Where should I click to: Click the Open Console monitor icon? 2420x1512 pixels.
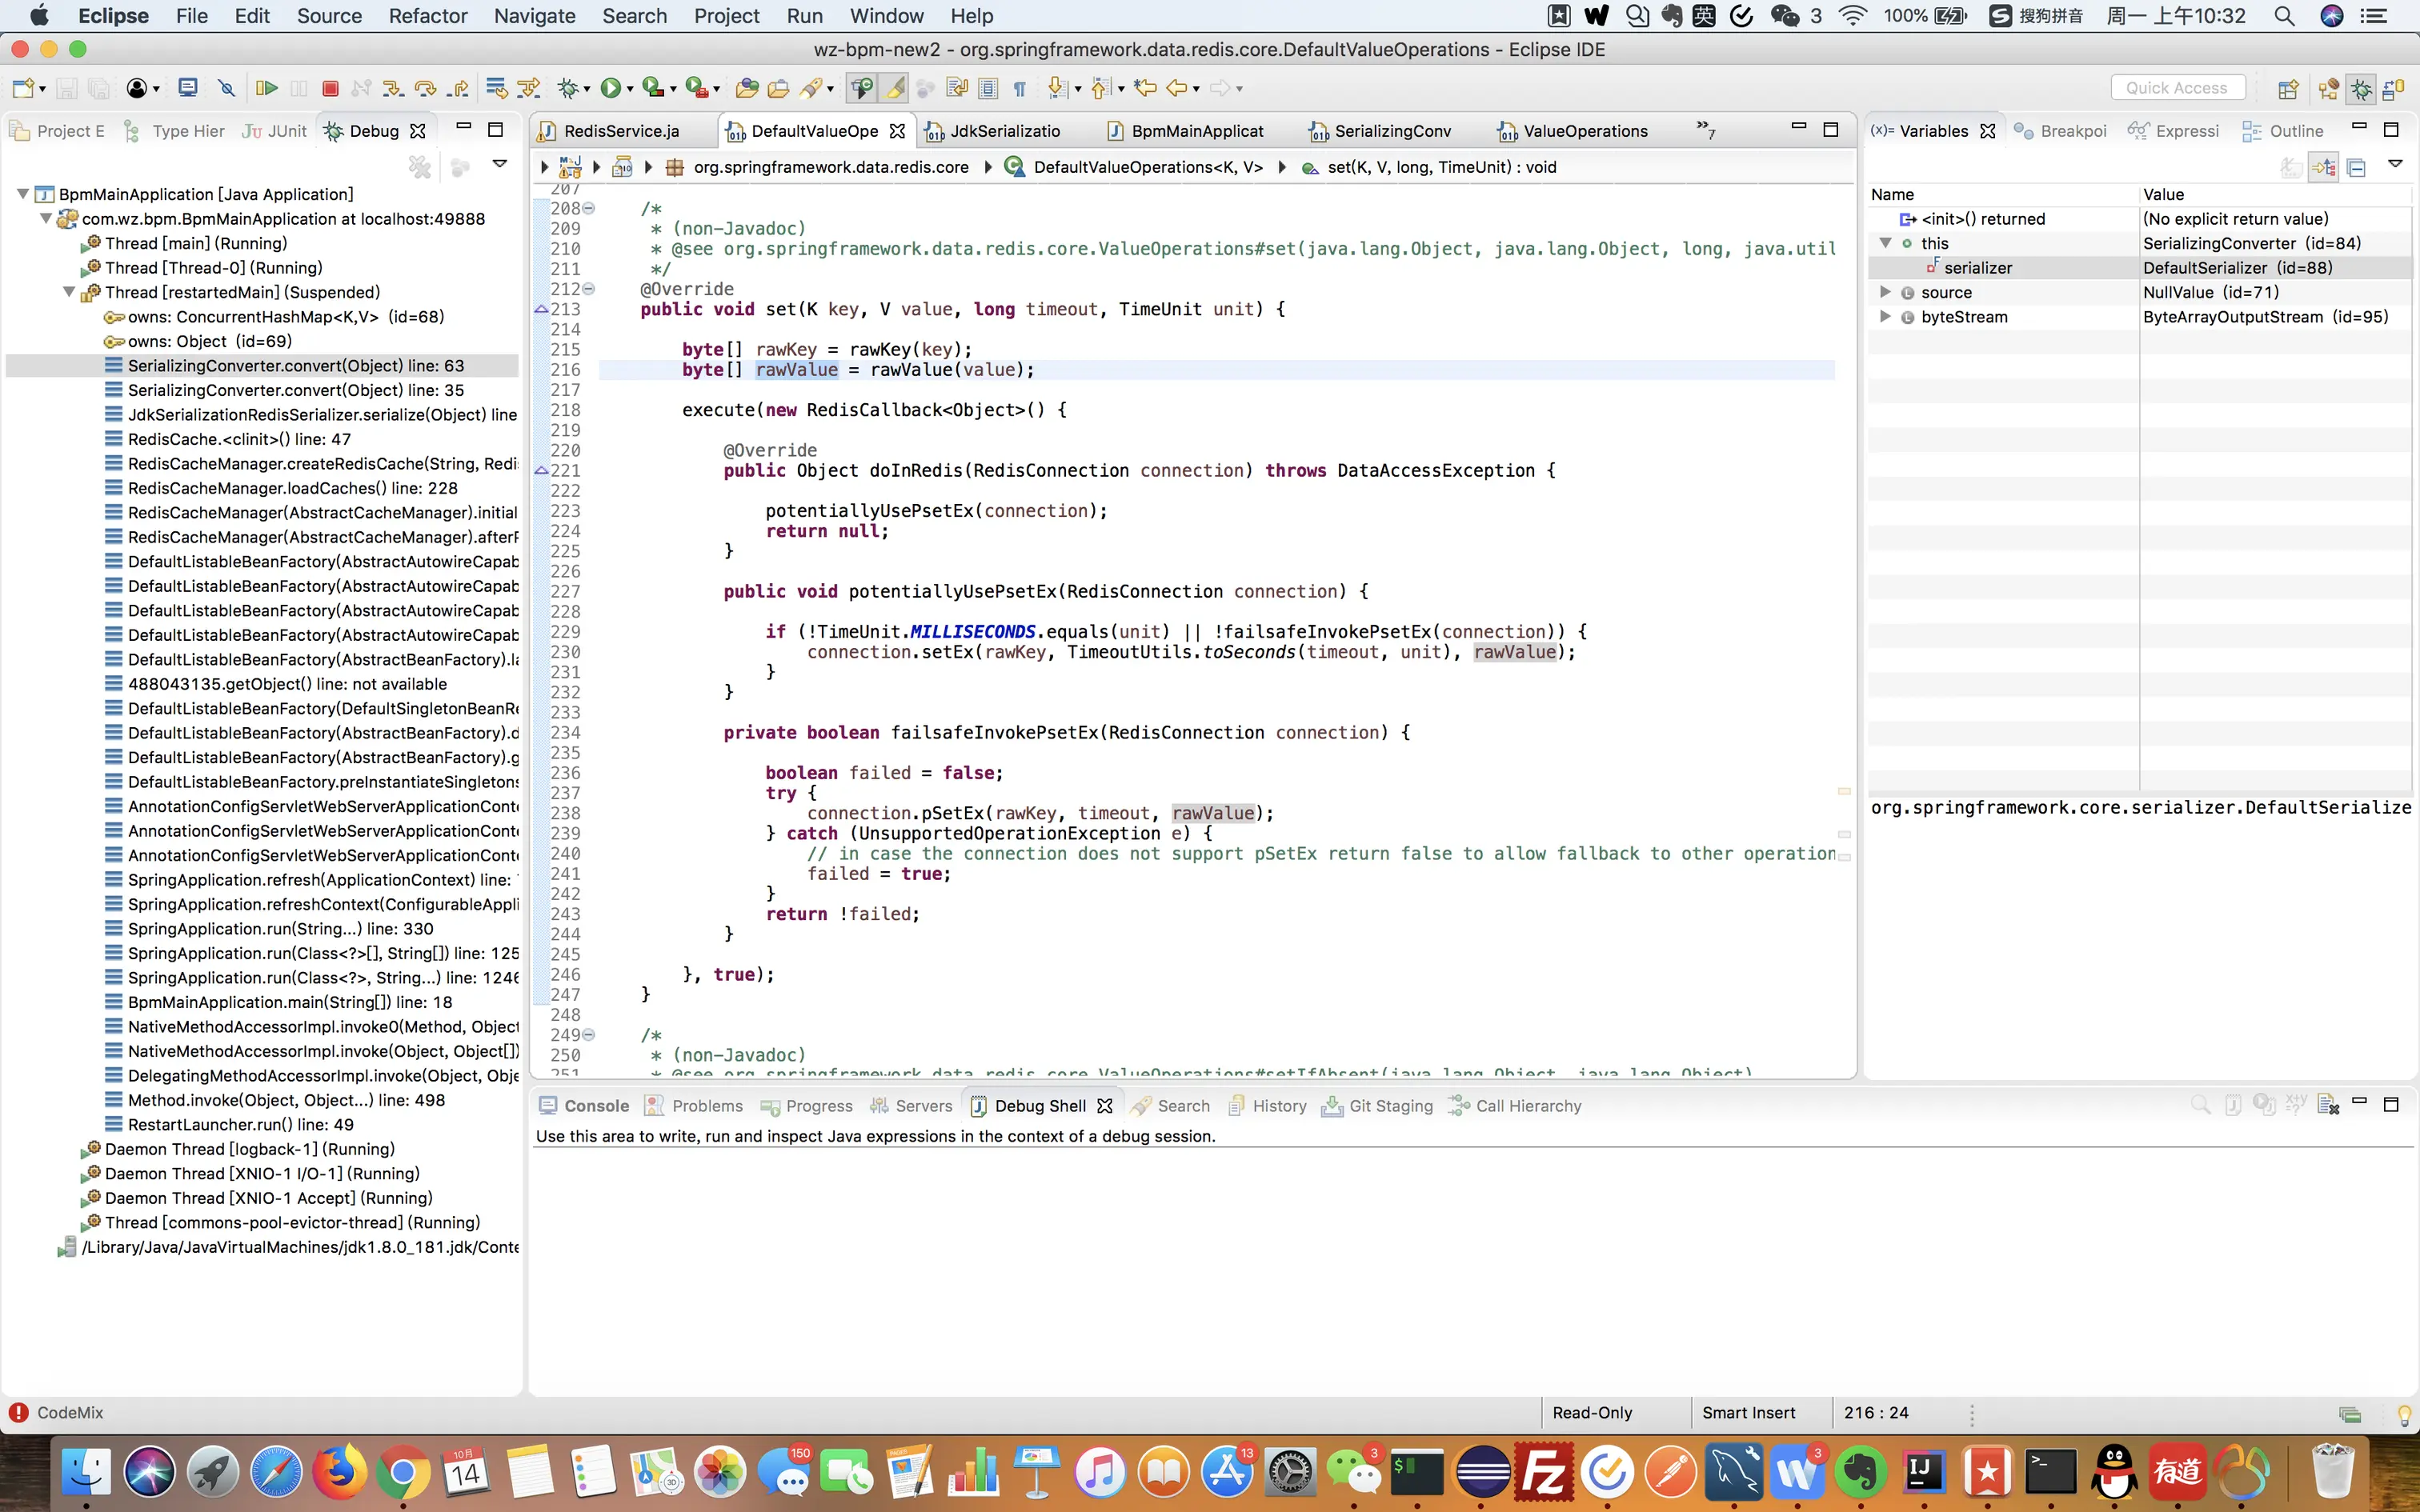pos(187,89)
